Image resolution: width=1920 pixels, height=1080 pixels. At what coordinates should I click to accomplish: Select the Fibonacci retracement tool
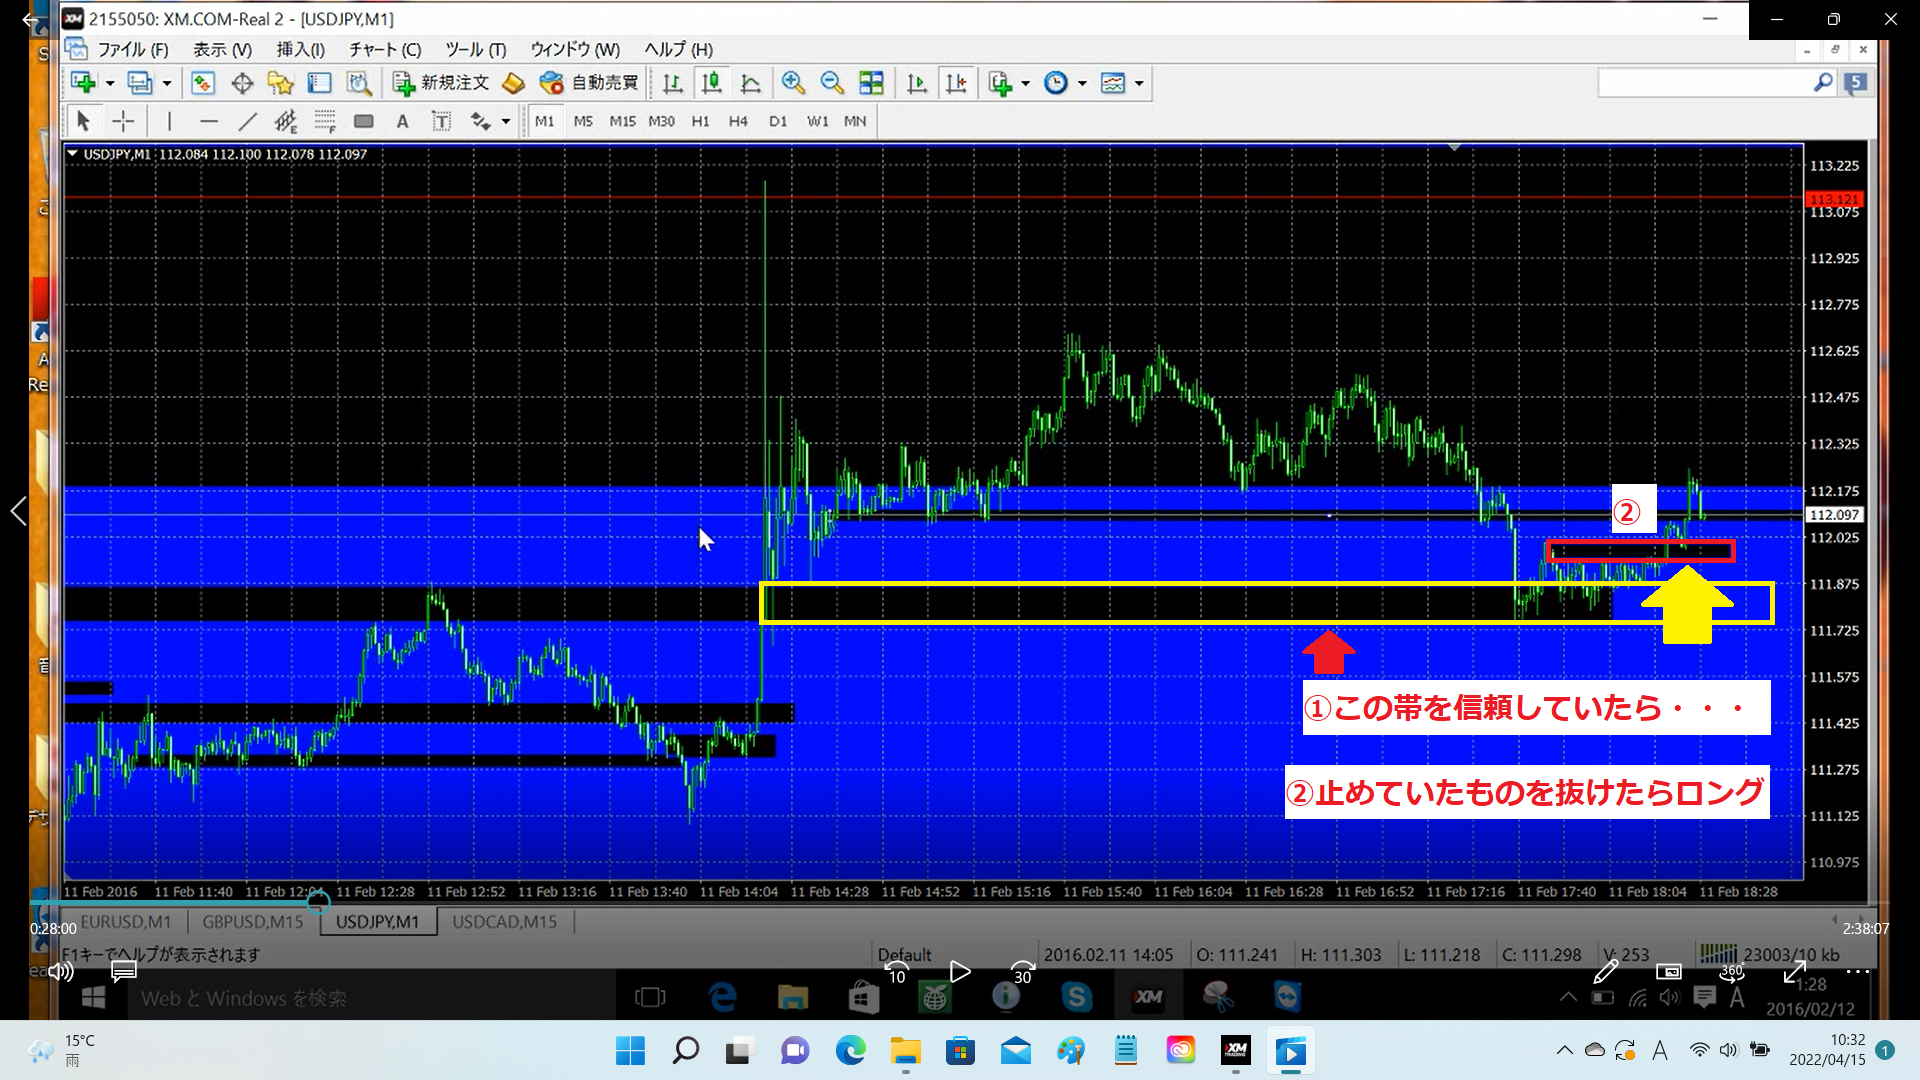click(x=325, y=121)
